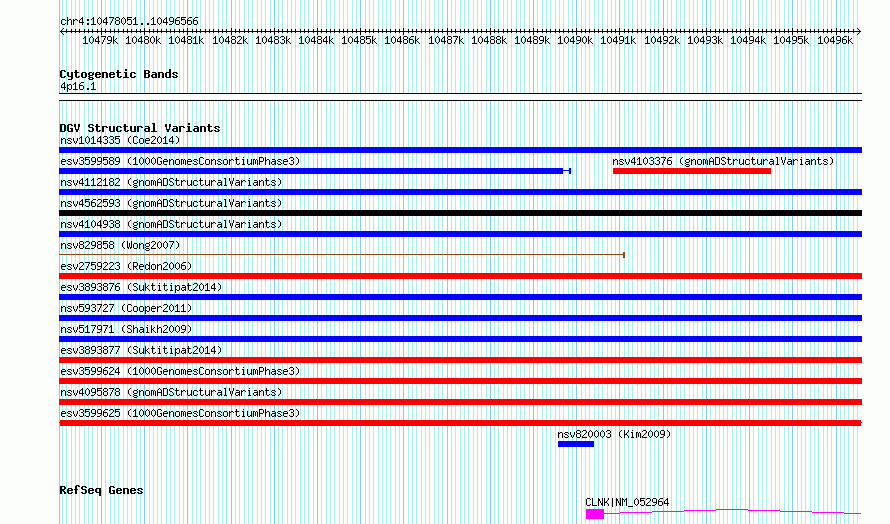This screenshot has width=890, height=524.
Task: Open the esv3599625 (1000GenomesConsortiumPhase3) label
Action: coord(180,413)
